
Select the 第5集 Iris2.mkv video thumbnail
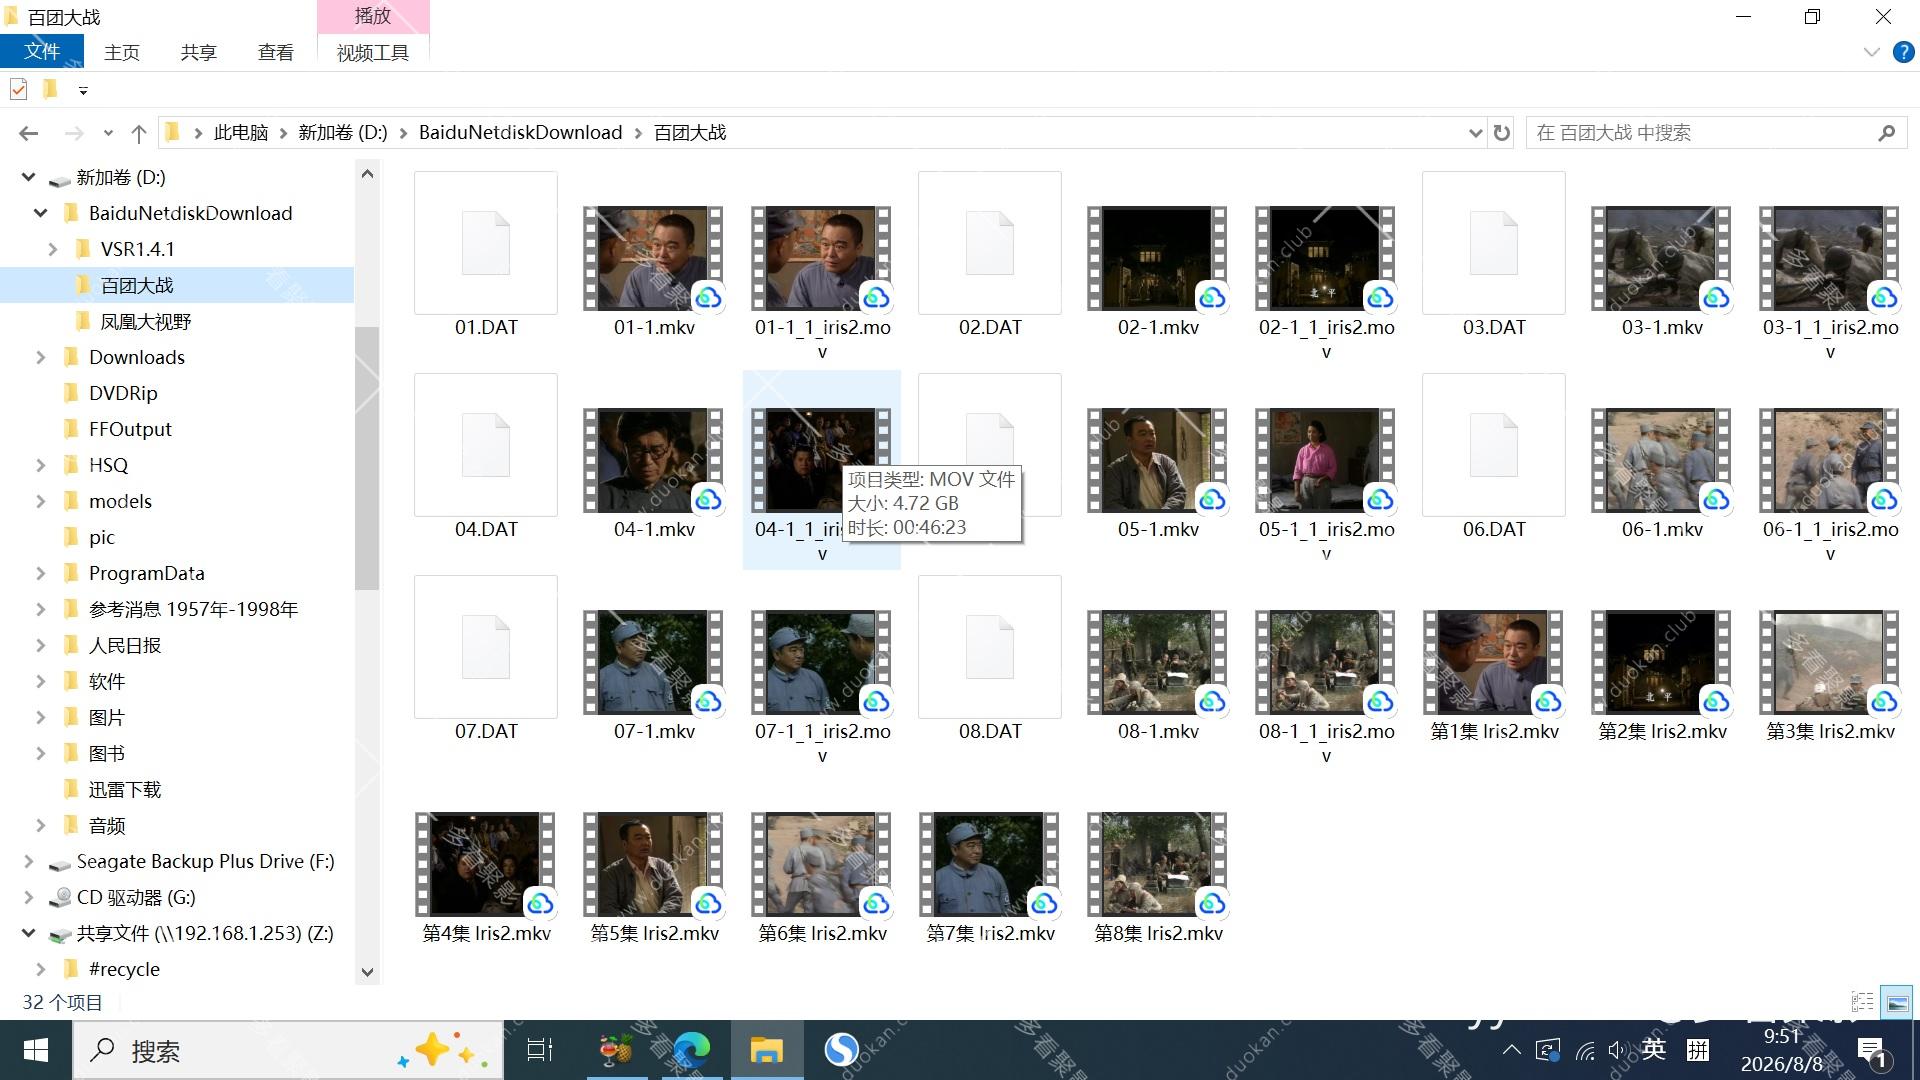[654, 864]
